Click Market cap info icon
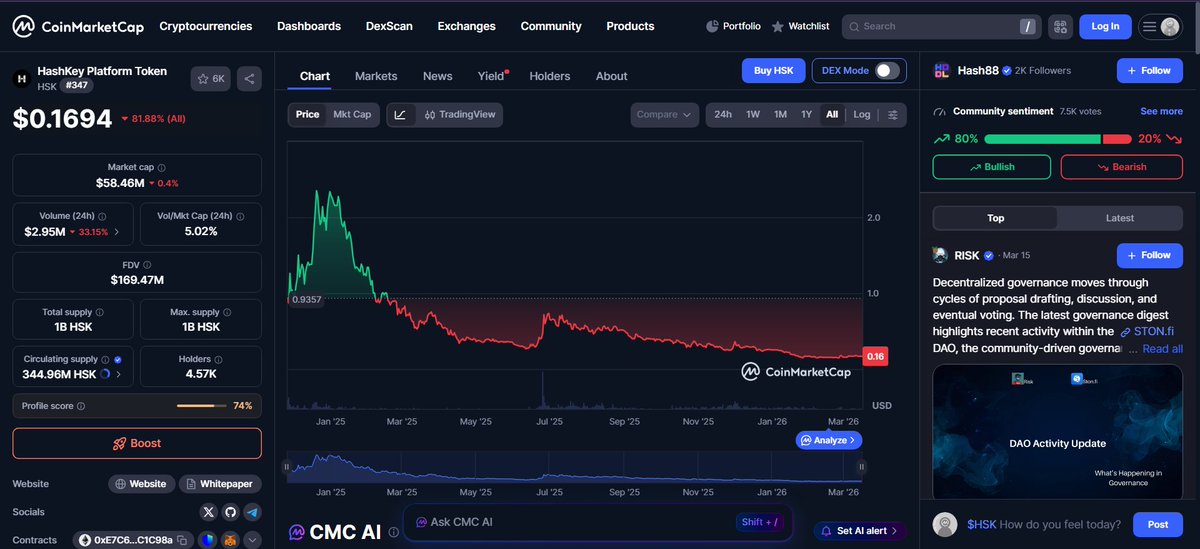 (162, 167)
